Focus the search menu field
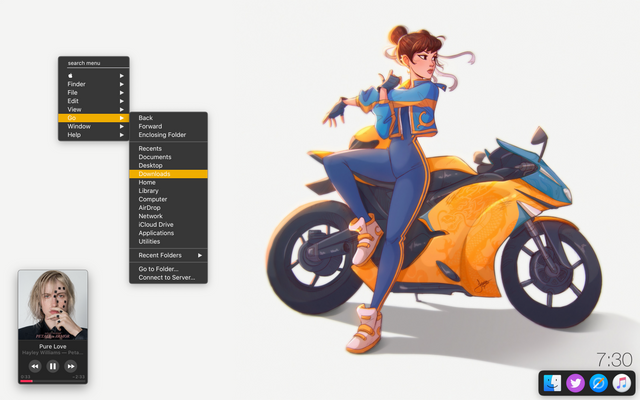This screenshot has width=640, height=400. point(98,63)
